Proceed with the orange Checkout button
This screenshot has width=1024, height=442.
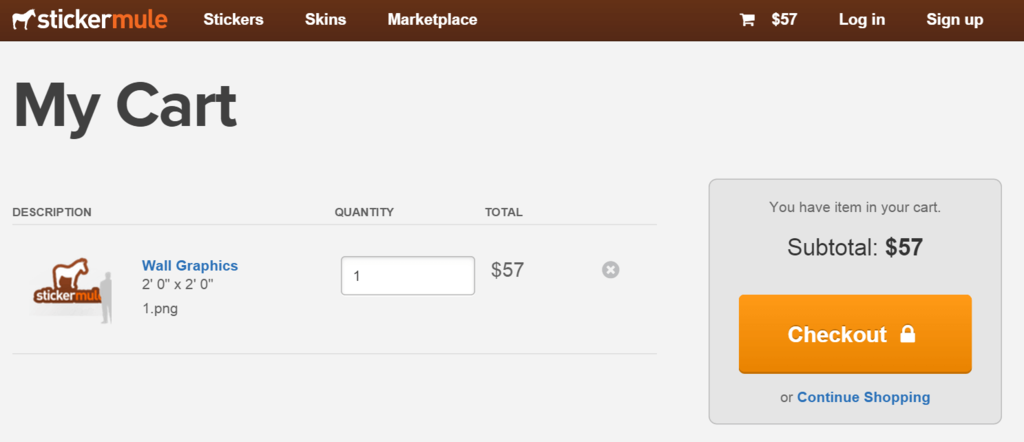[855, 334]
